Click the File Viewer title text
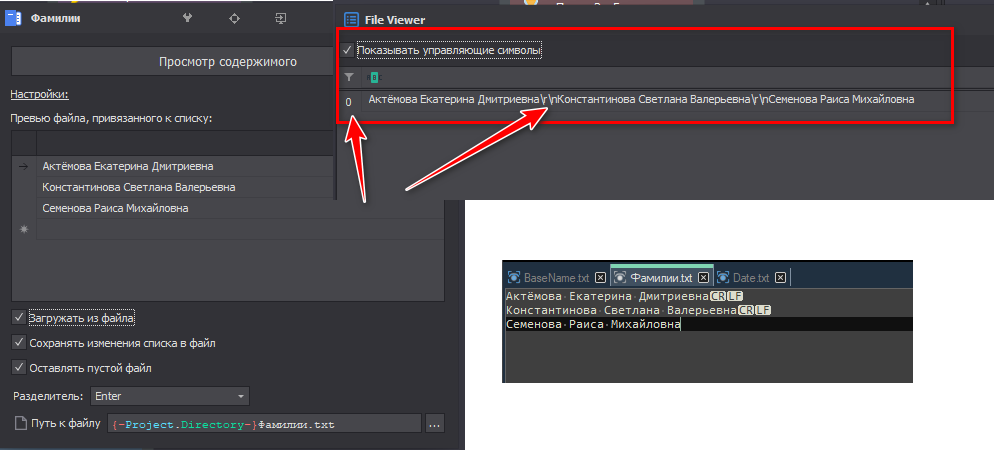This screenshot has width=994, height=450. coord(395,20)
